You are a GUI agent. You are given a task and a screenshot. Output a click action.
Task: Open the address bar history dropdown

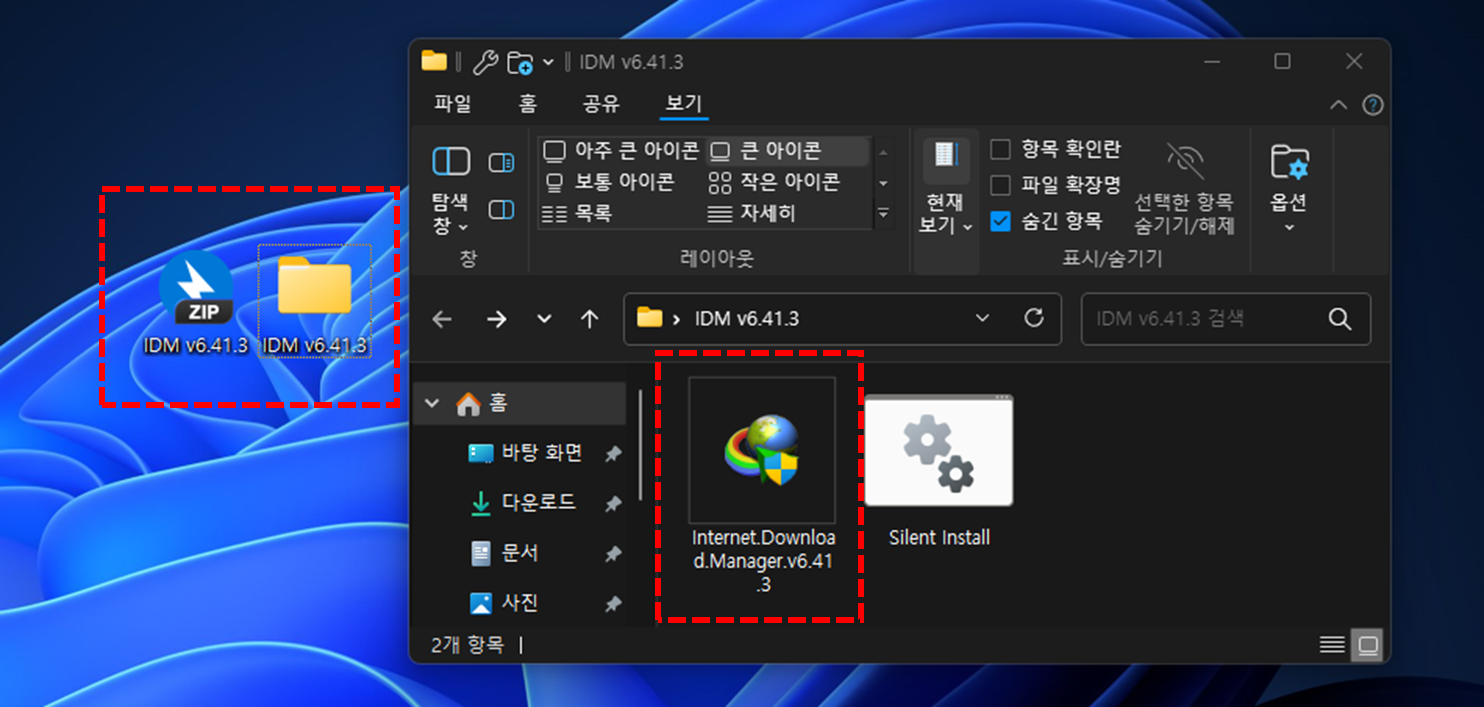[x=982, y=318]
